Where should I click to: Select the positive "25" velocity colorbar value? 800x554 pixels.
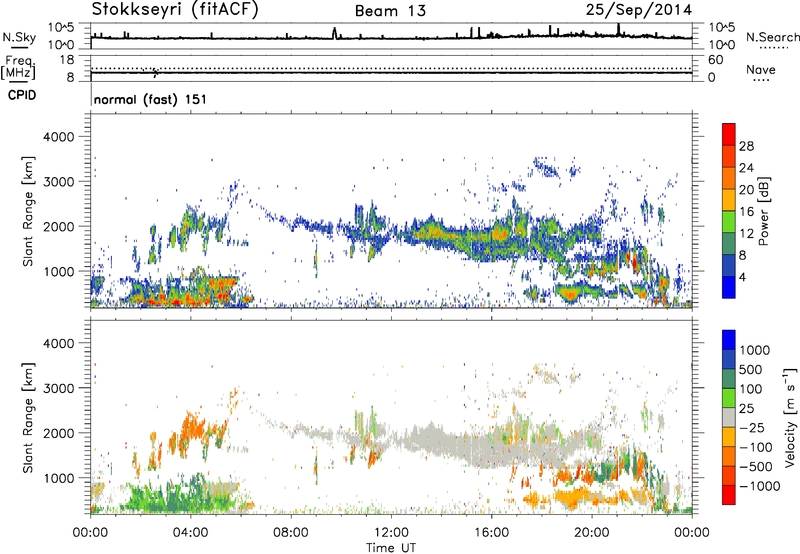pyautogui.click(x=747, y=409)
